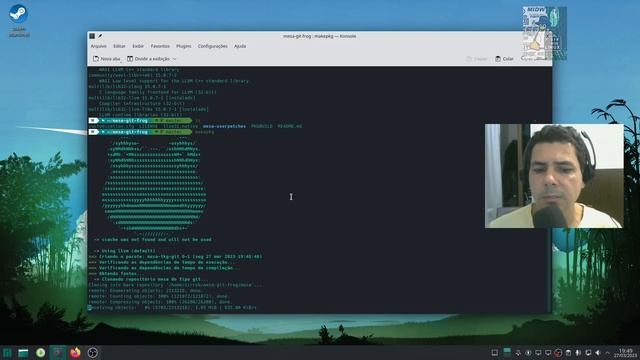Image resolution: width=640 pixels, height=360 pixels.
Task: Click the Colar toolbar button
Action: [x=504, y=59]
